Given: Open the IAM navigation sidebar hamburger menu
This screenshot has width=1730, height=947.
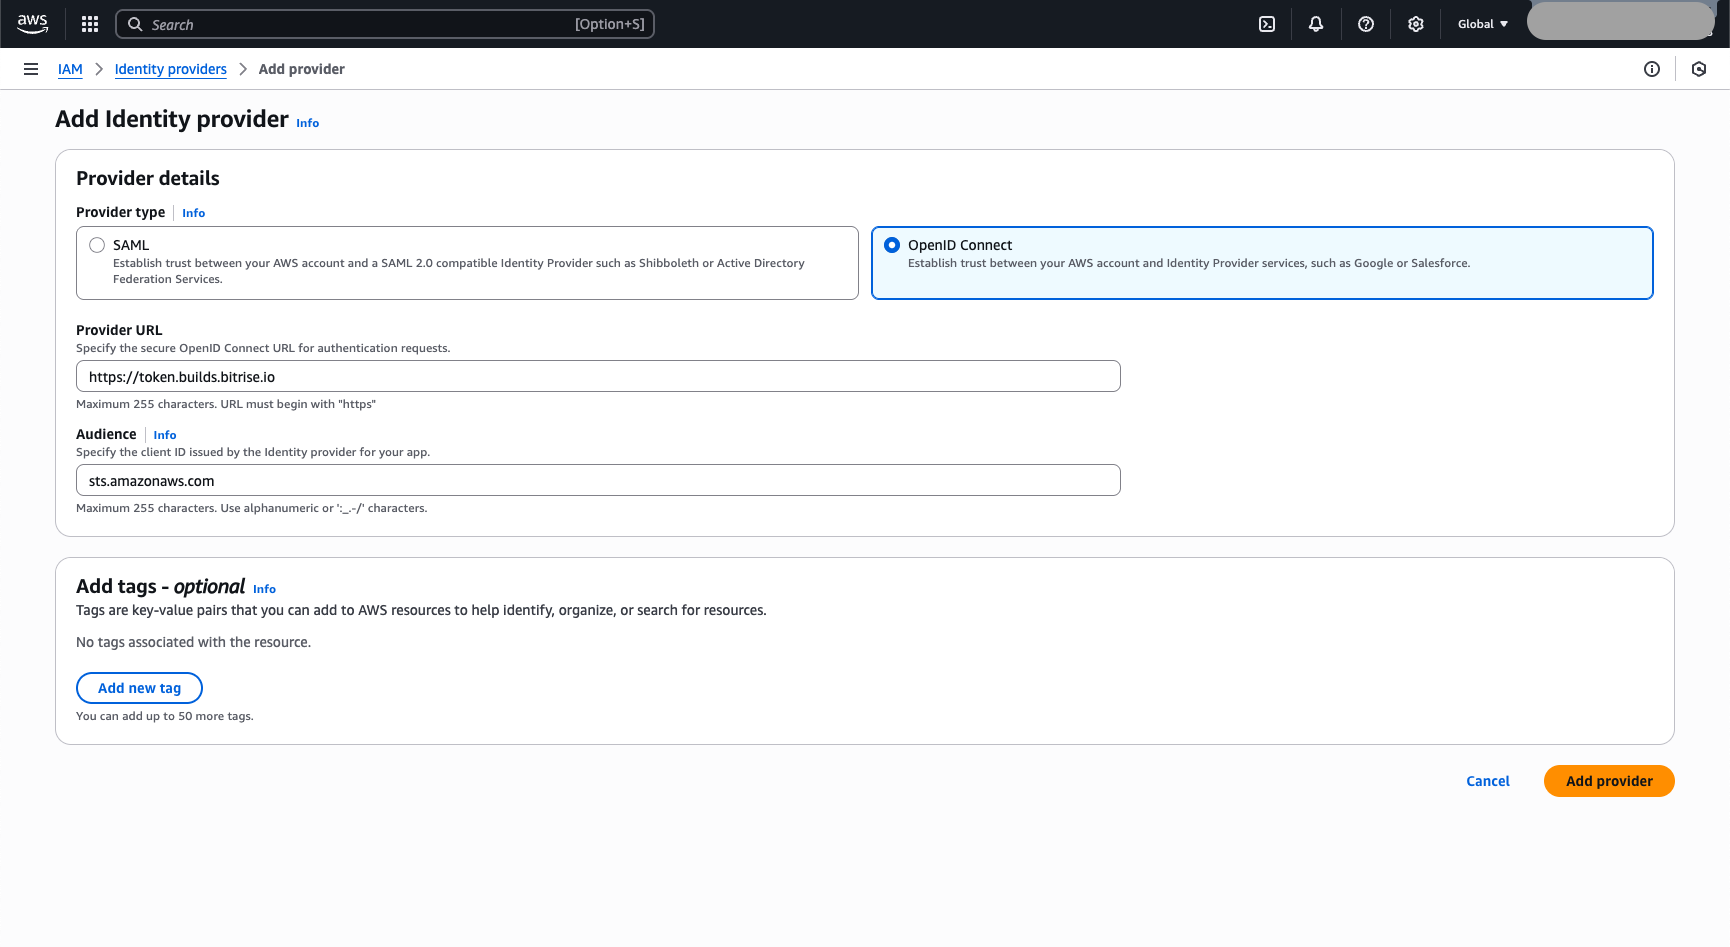Looking at the screenshot, I should (31, 68).
